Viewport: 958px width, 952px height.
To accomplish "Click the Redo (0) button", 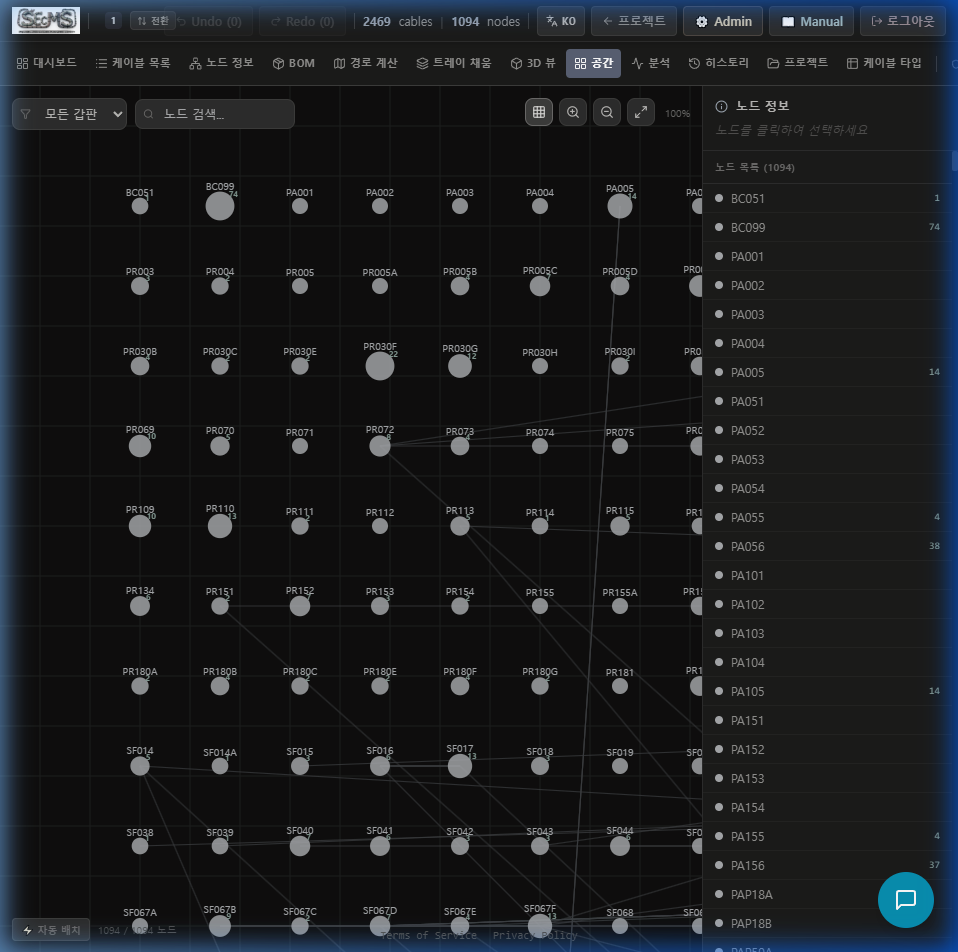I will click(303, 21).
